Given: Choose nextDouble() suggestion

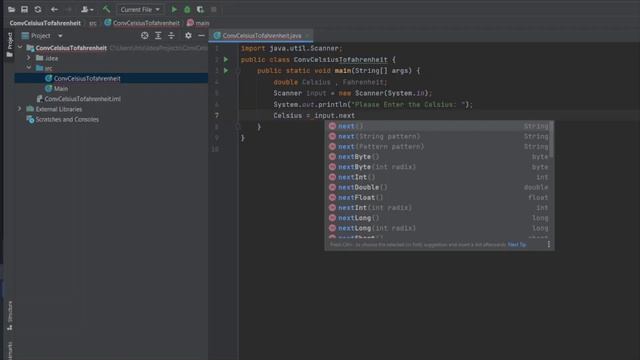Looking at the screenshot, I should pyautogui.click(x=438, y=187).
